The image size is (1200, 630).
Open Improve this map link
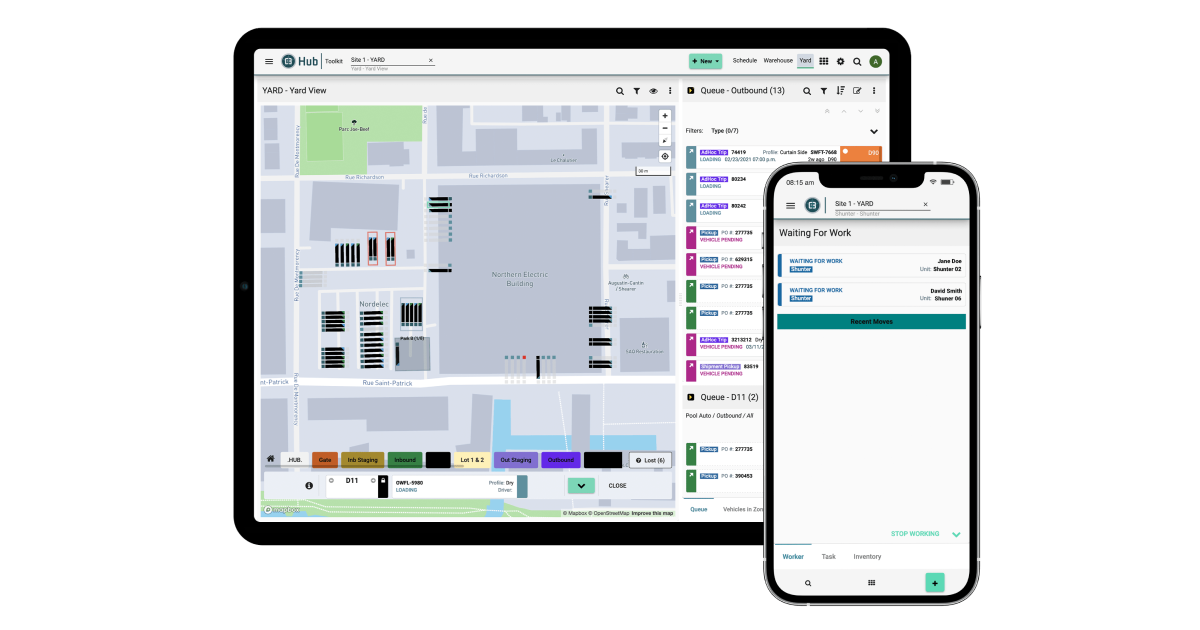coord(652,513)
